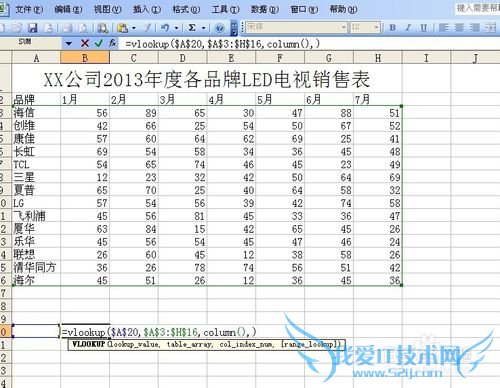
Task: Open the 文件 (File) menu
Action: point(29,9)
